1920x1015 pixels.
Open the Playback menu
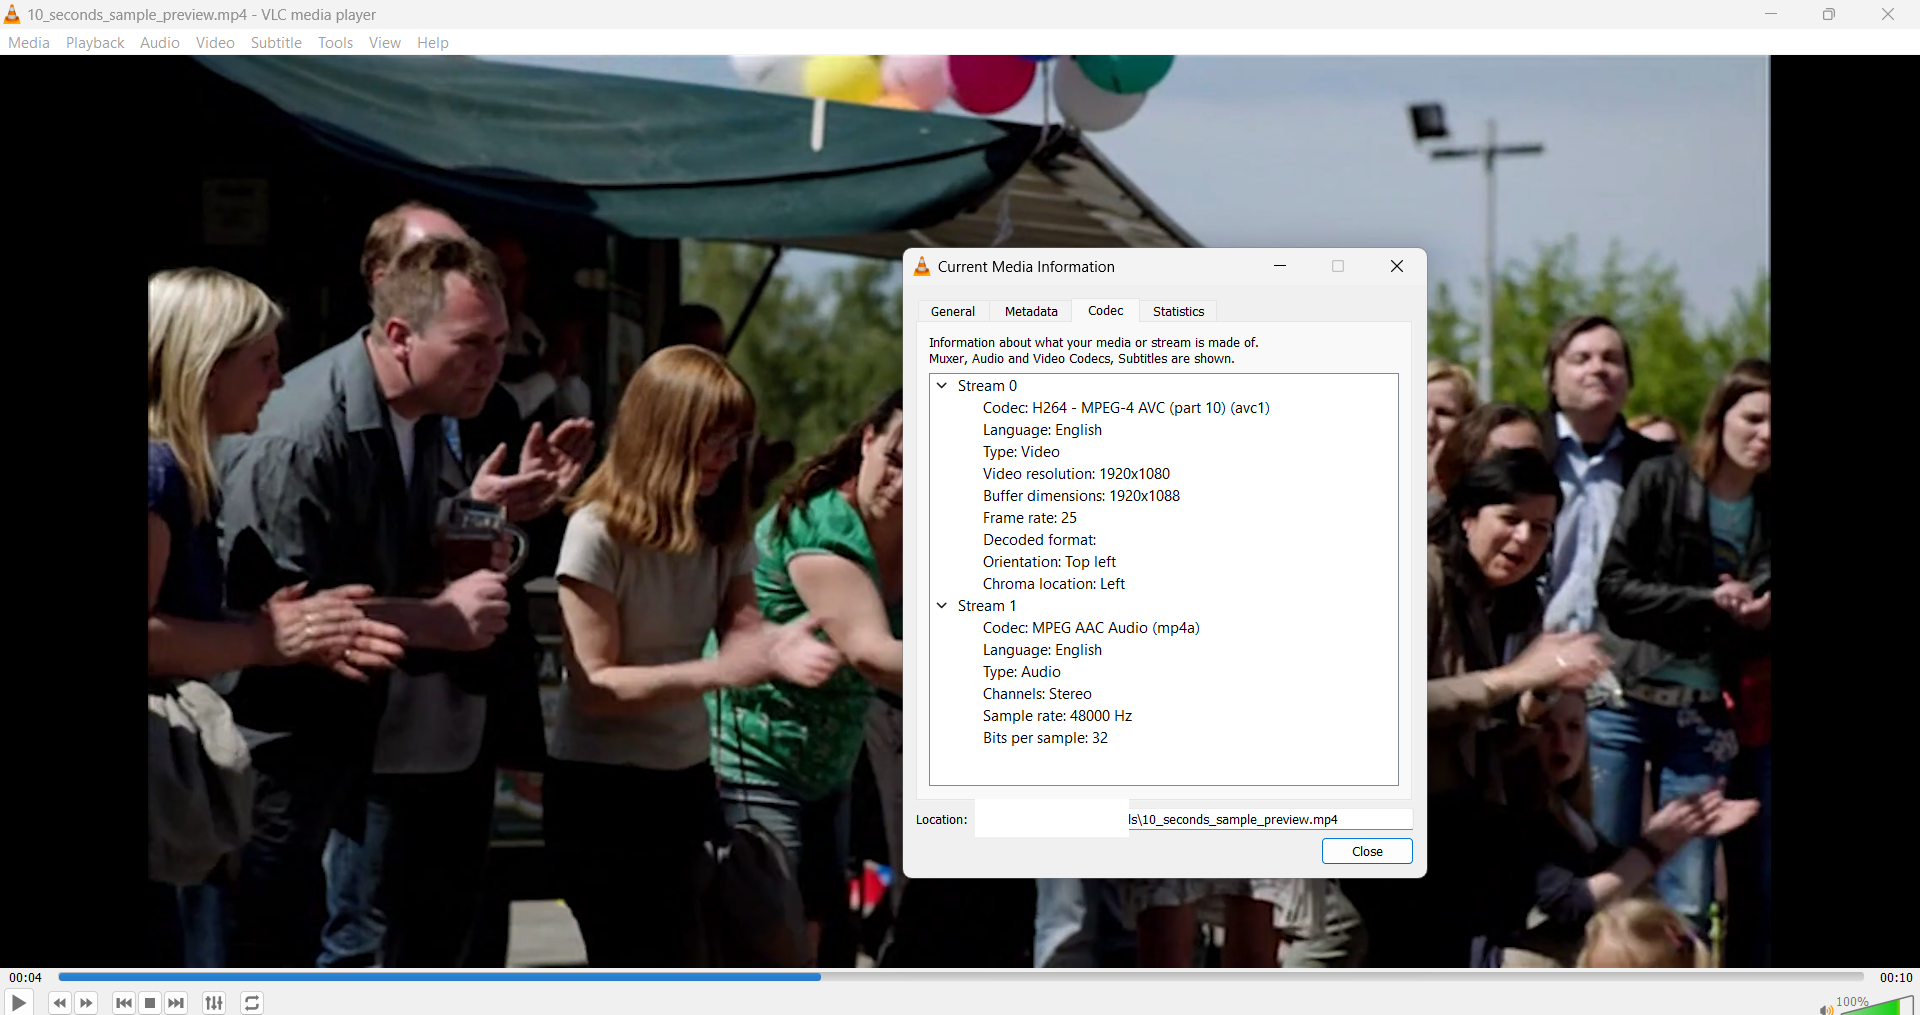point(95,43)
